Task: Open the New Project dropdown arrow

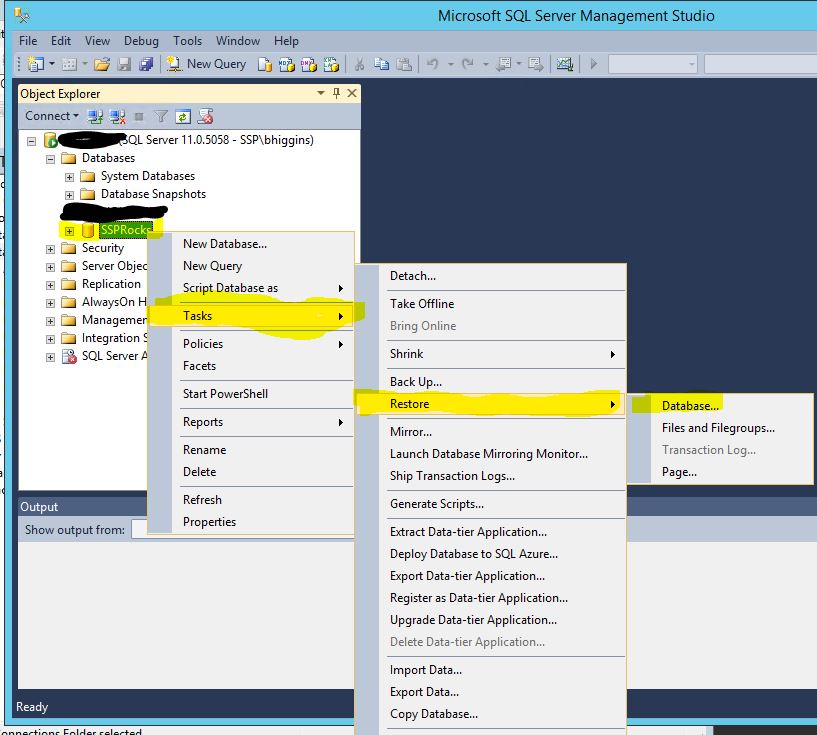Action: click(x=52, y=64)
